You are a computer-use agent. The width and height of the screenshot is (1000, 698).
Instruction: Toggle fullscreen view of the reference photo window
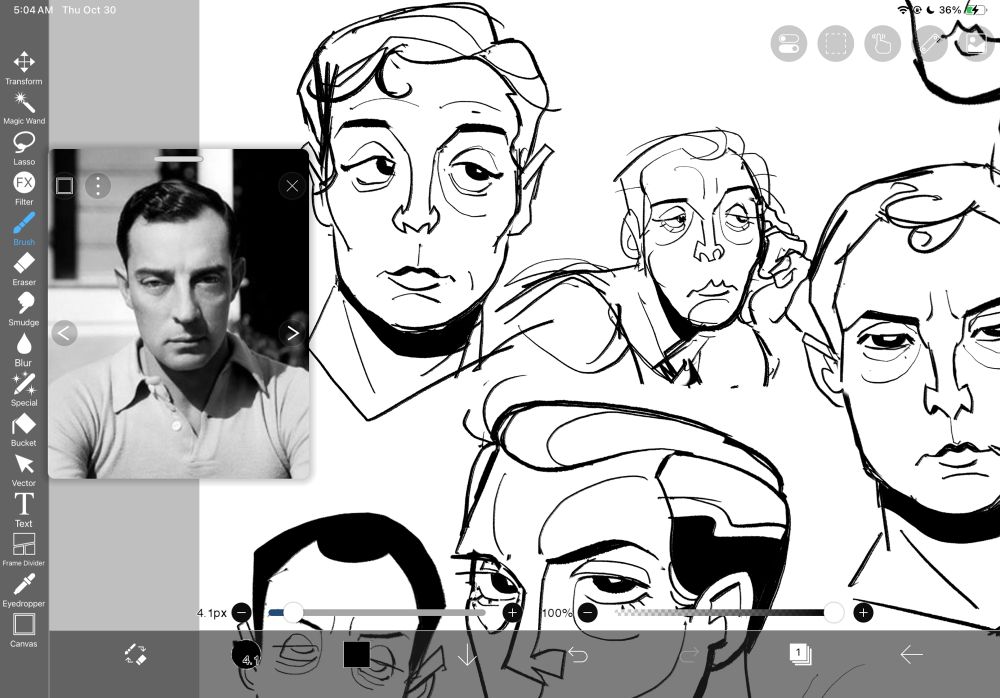(66, 186)
